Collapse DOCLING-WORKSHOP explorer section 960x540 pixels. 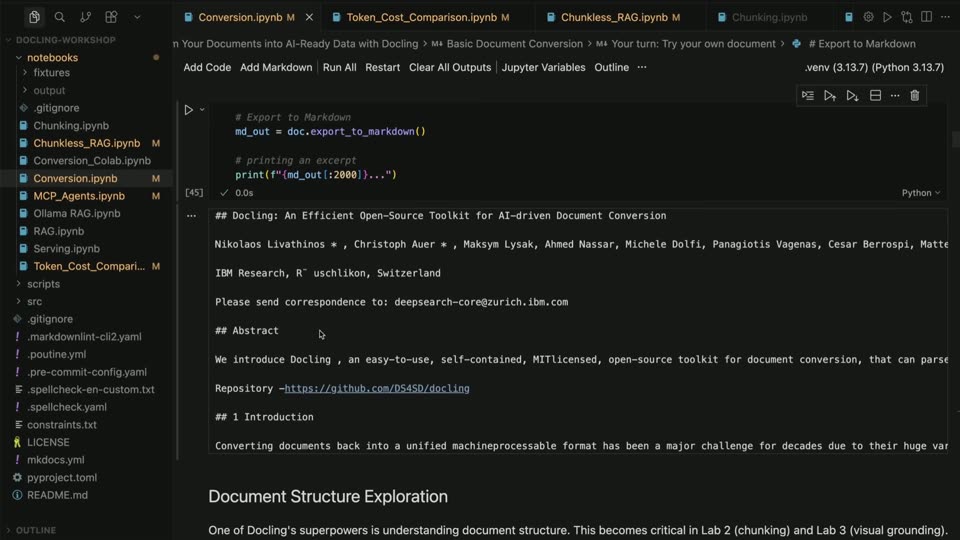[66, 40]
